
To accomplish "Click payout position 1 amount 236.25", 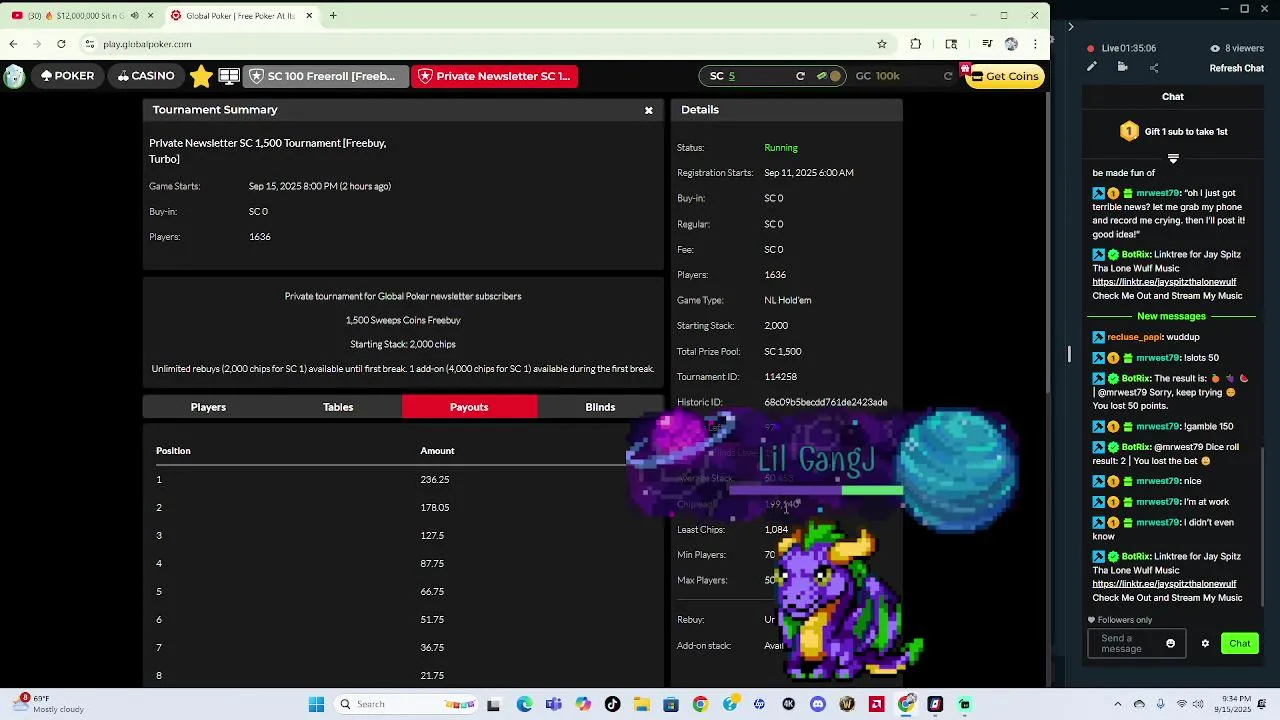I will click(434, 480).
